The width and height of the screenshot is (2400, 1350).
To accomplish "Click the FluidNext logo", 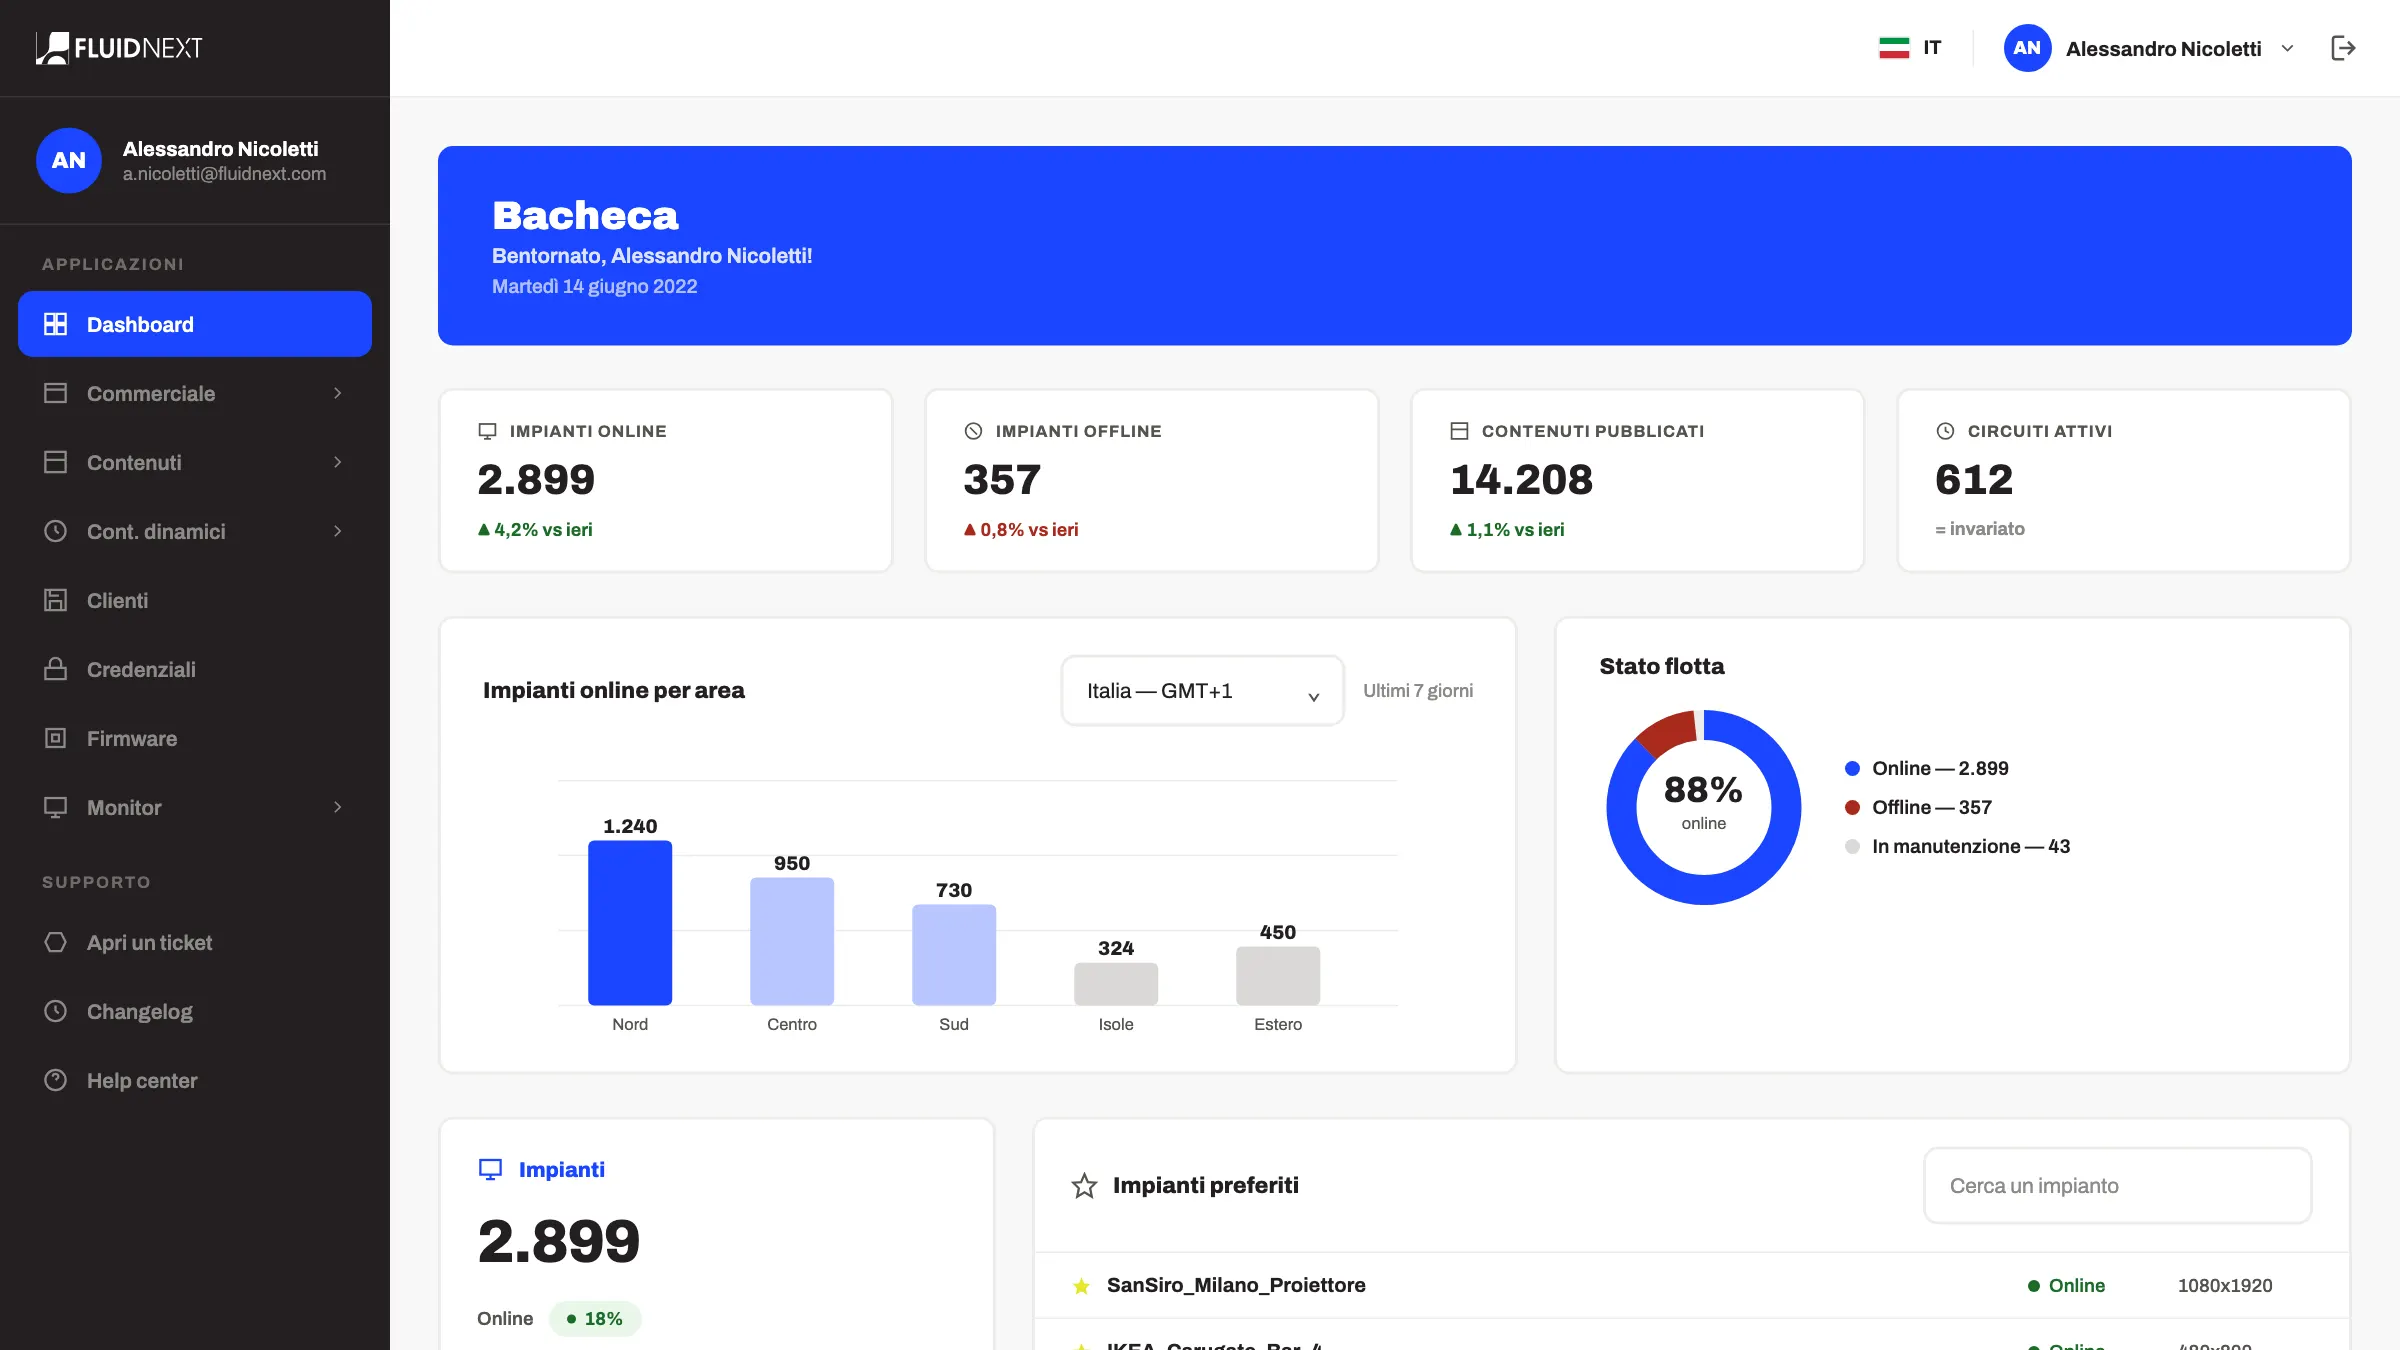I will click(x=119, y=48).
